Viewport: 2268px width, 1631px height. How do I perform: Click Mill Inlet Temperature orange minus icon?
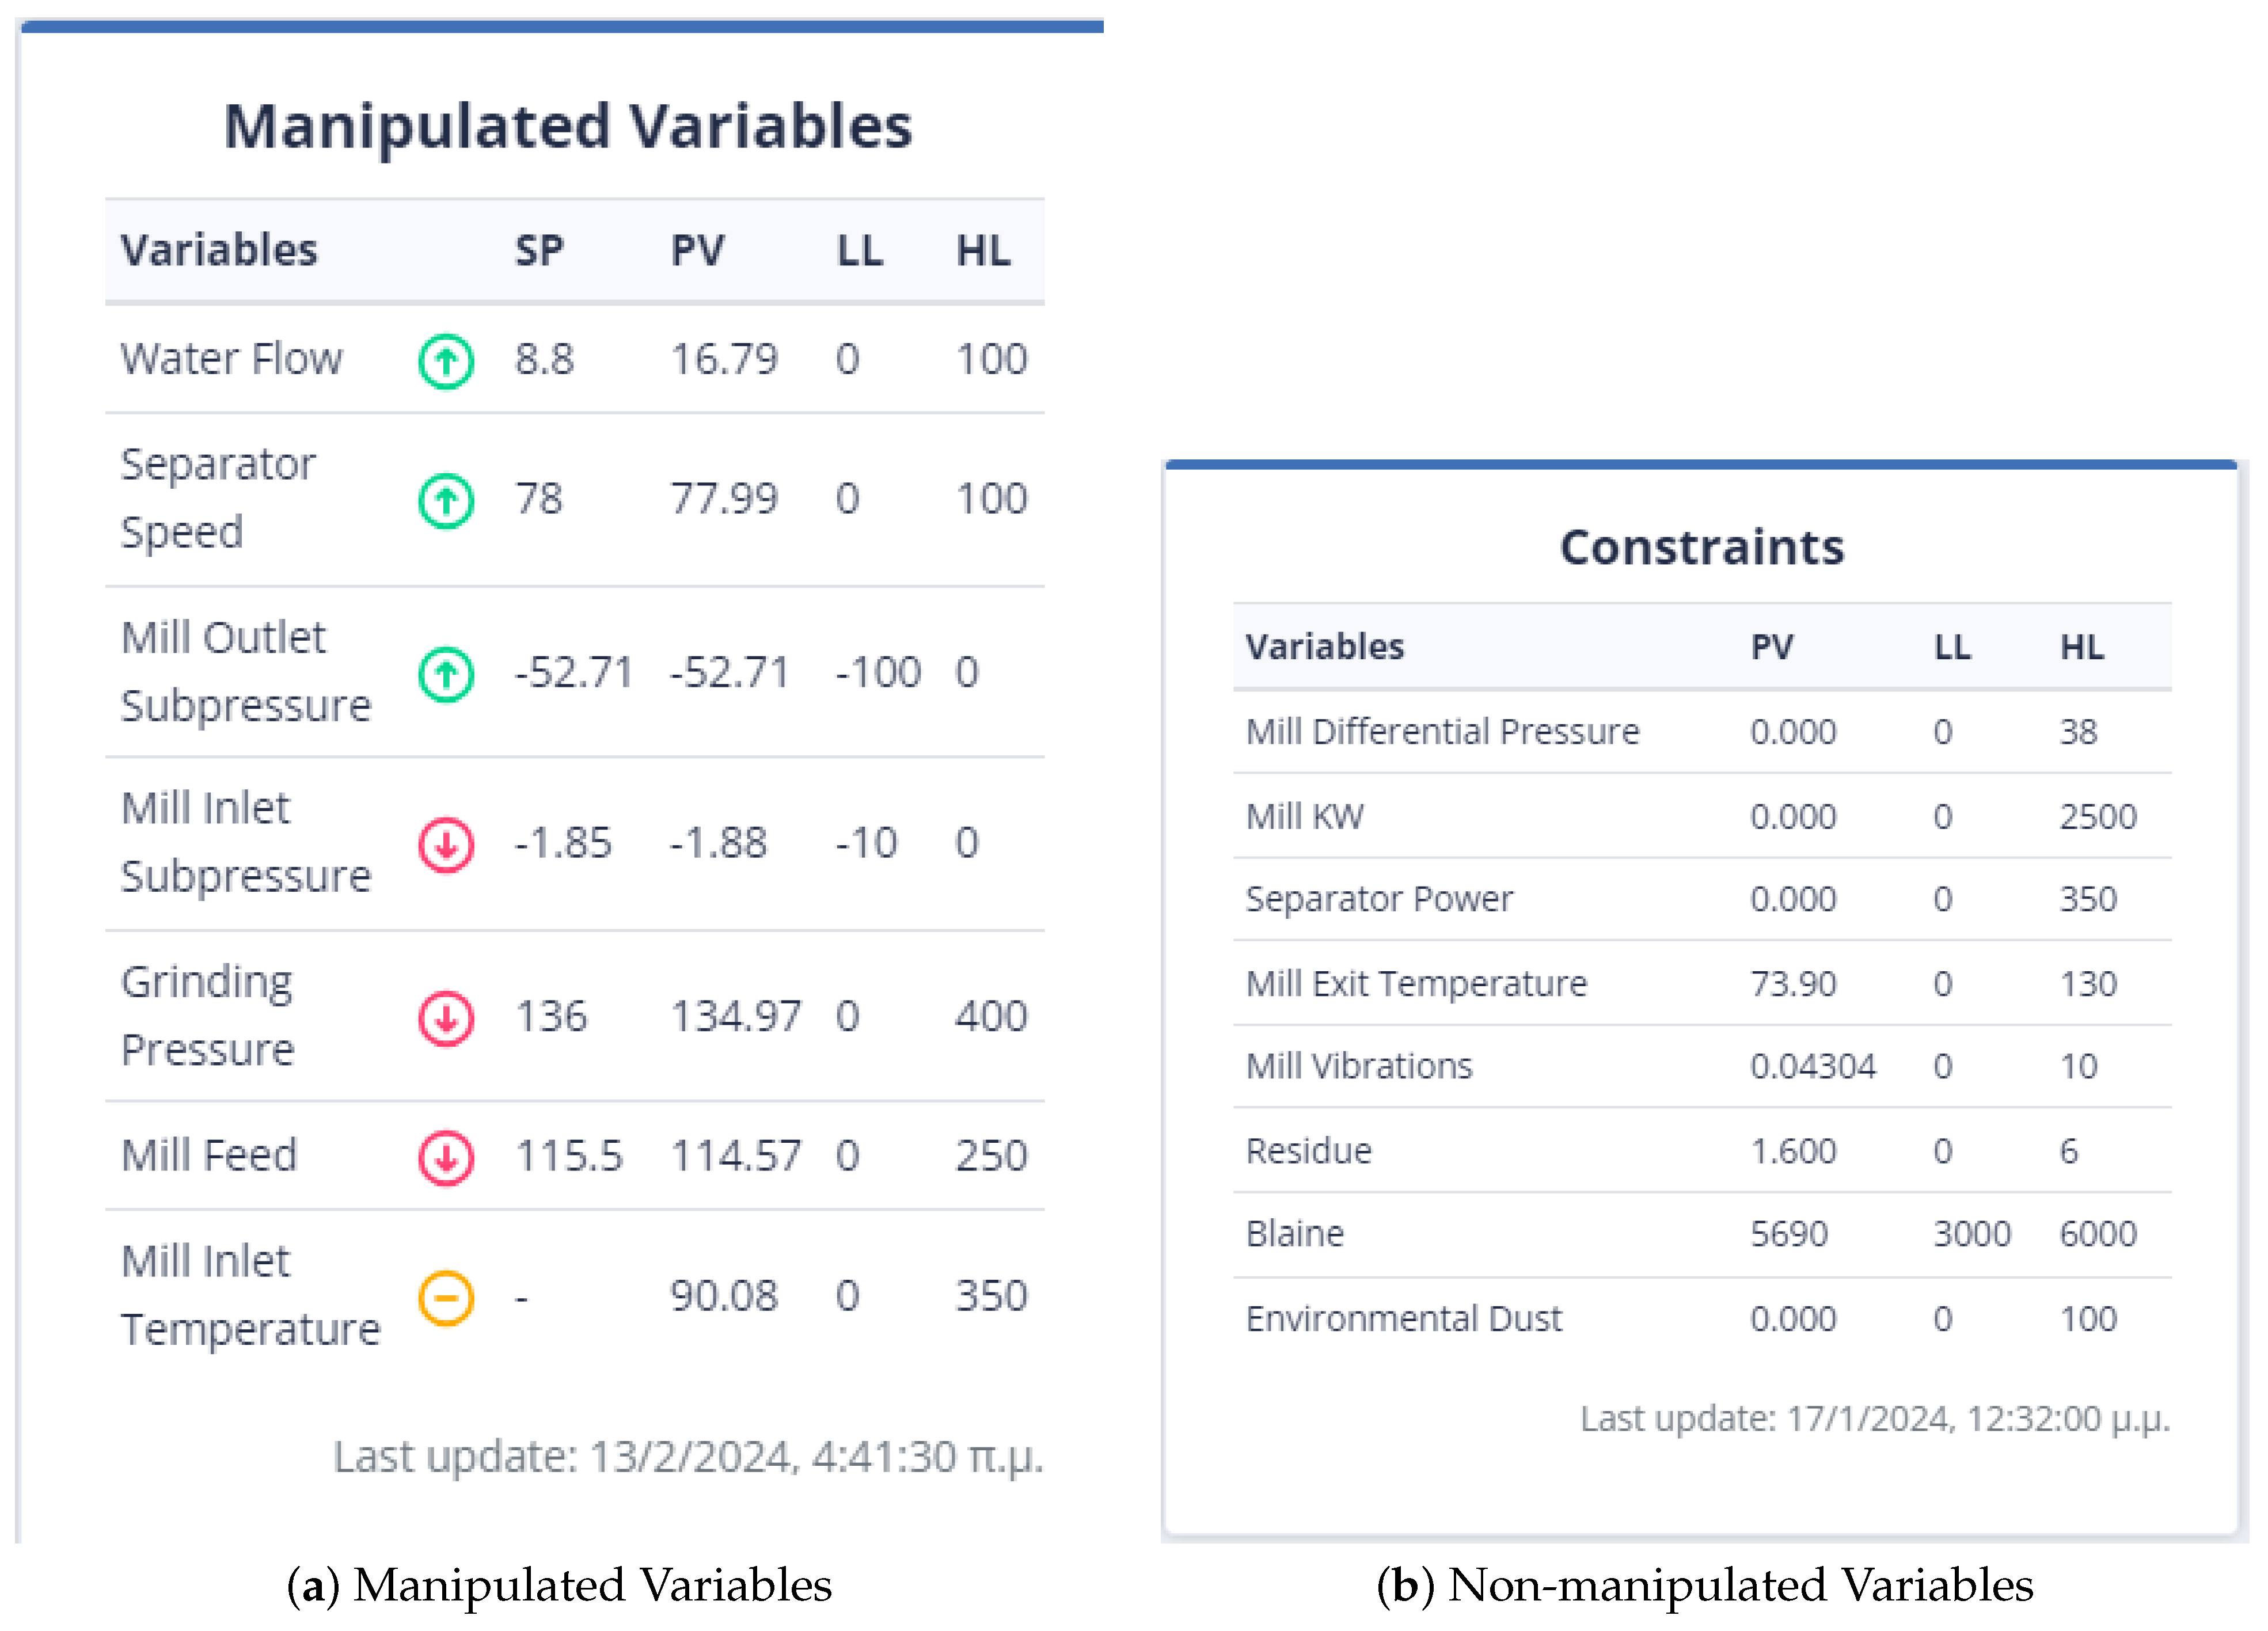[446, 1298]
